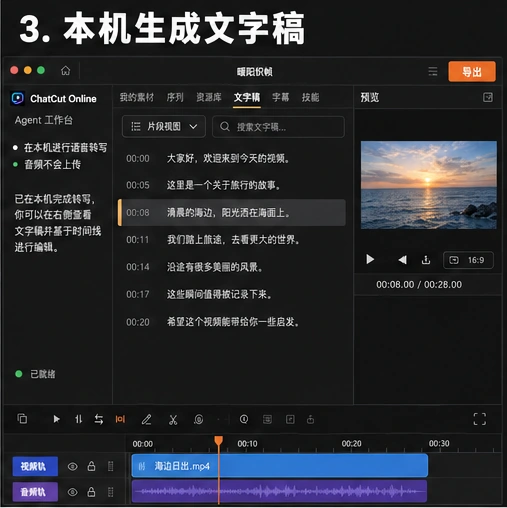This screenshot has height=508, width=507.
Task: Click the orange playhead marker
Action: pos(219,441)
